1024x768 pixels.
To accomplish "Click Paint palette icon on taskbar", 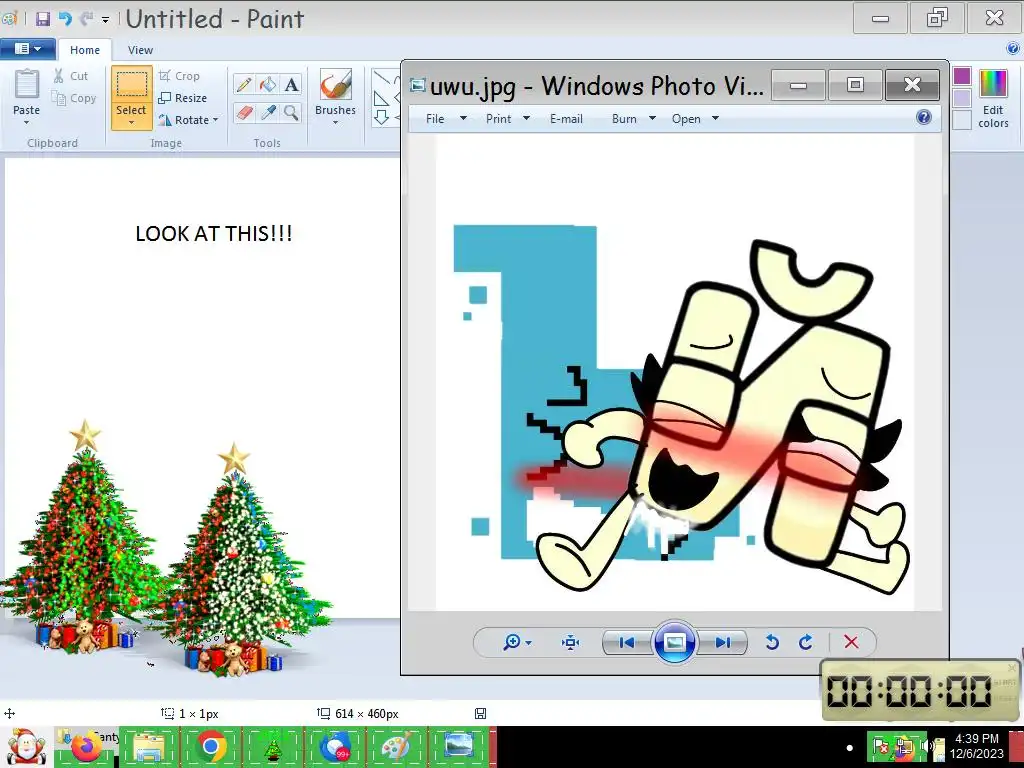I will click(396, 747).
